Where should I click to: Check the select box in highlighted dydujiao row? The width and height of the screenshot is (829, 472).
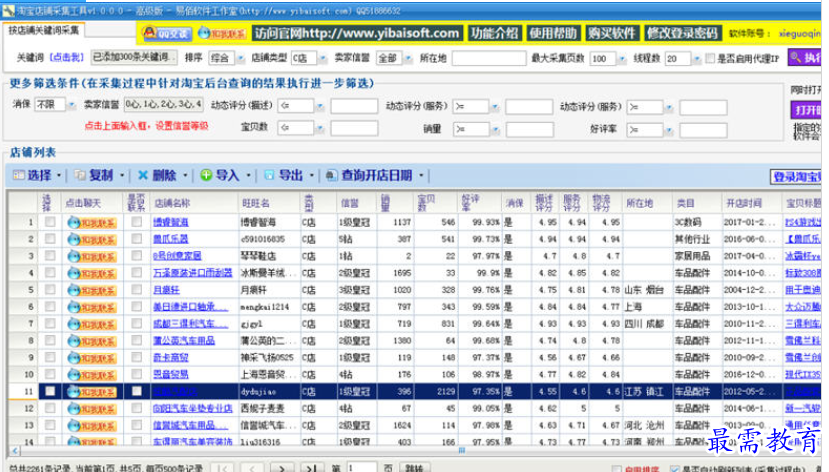click(x=50, y=391)
